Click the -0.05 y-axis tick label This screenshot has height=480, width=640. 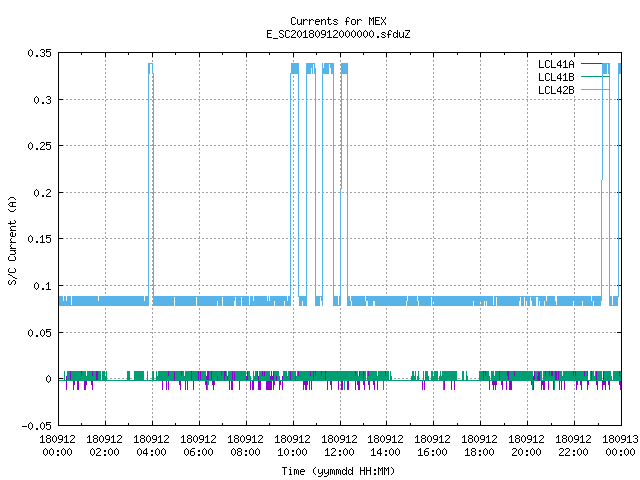coord(37,426)
